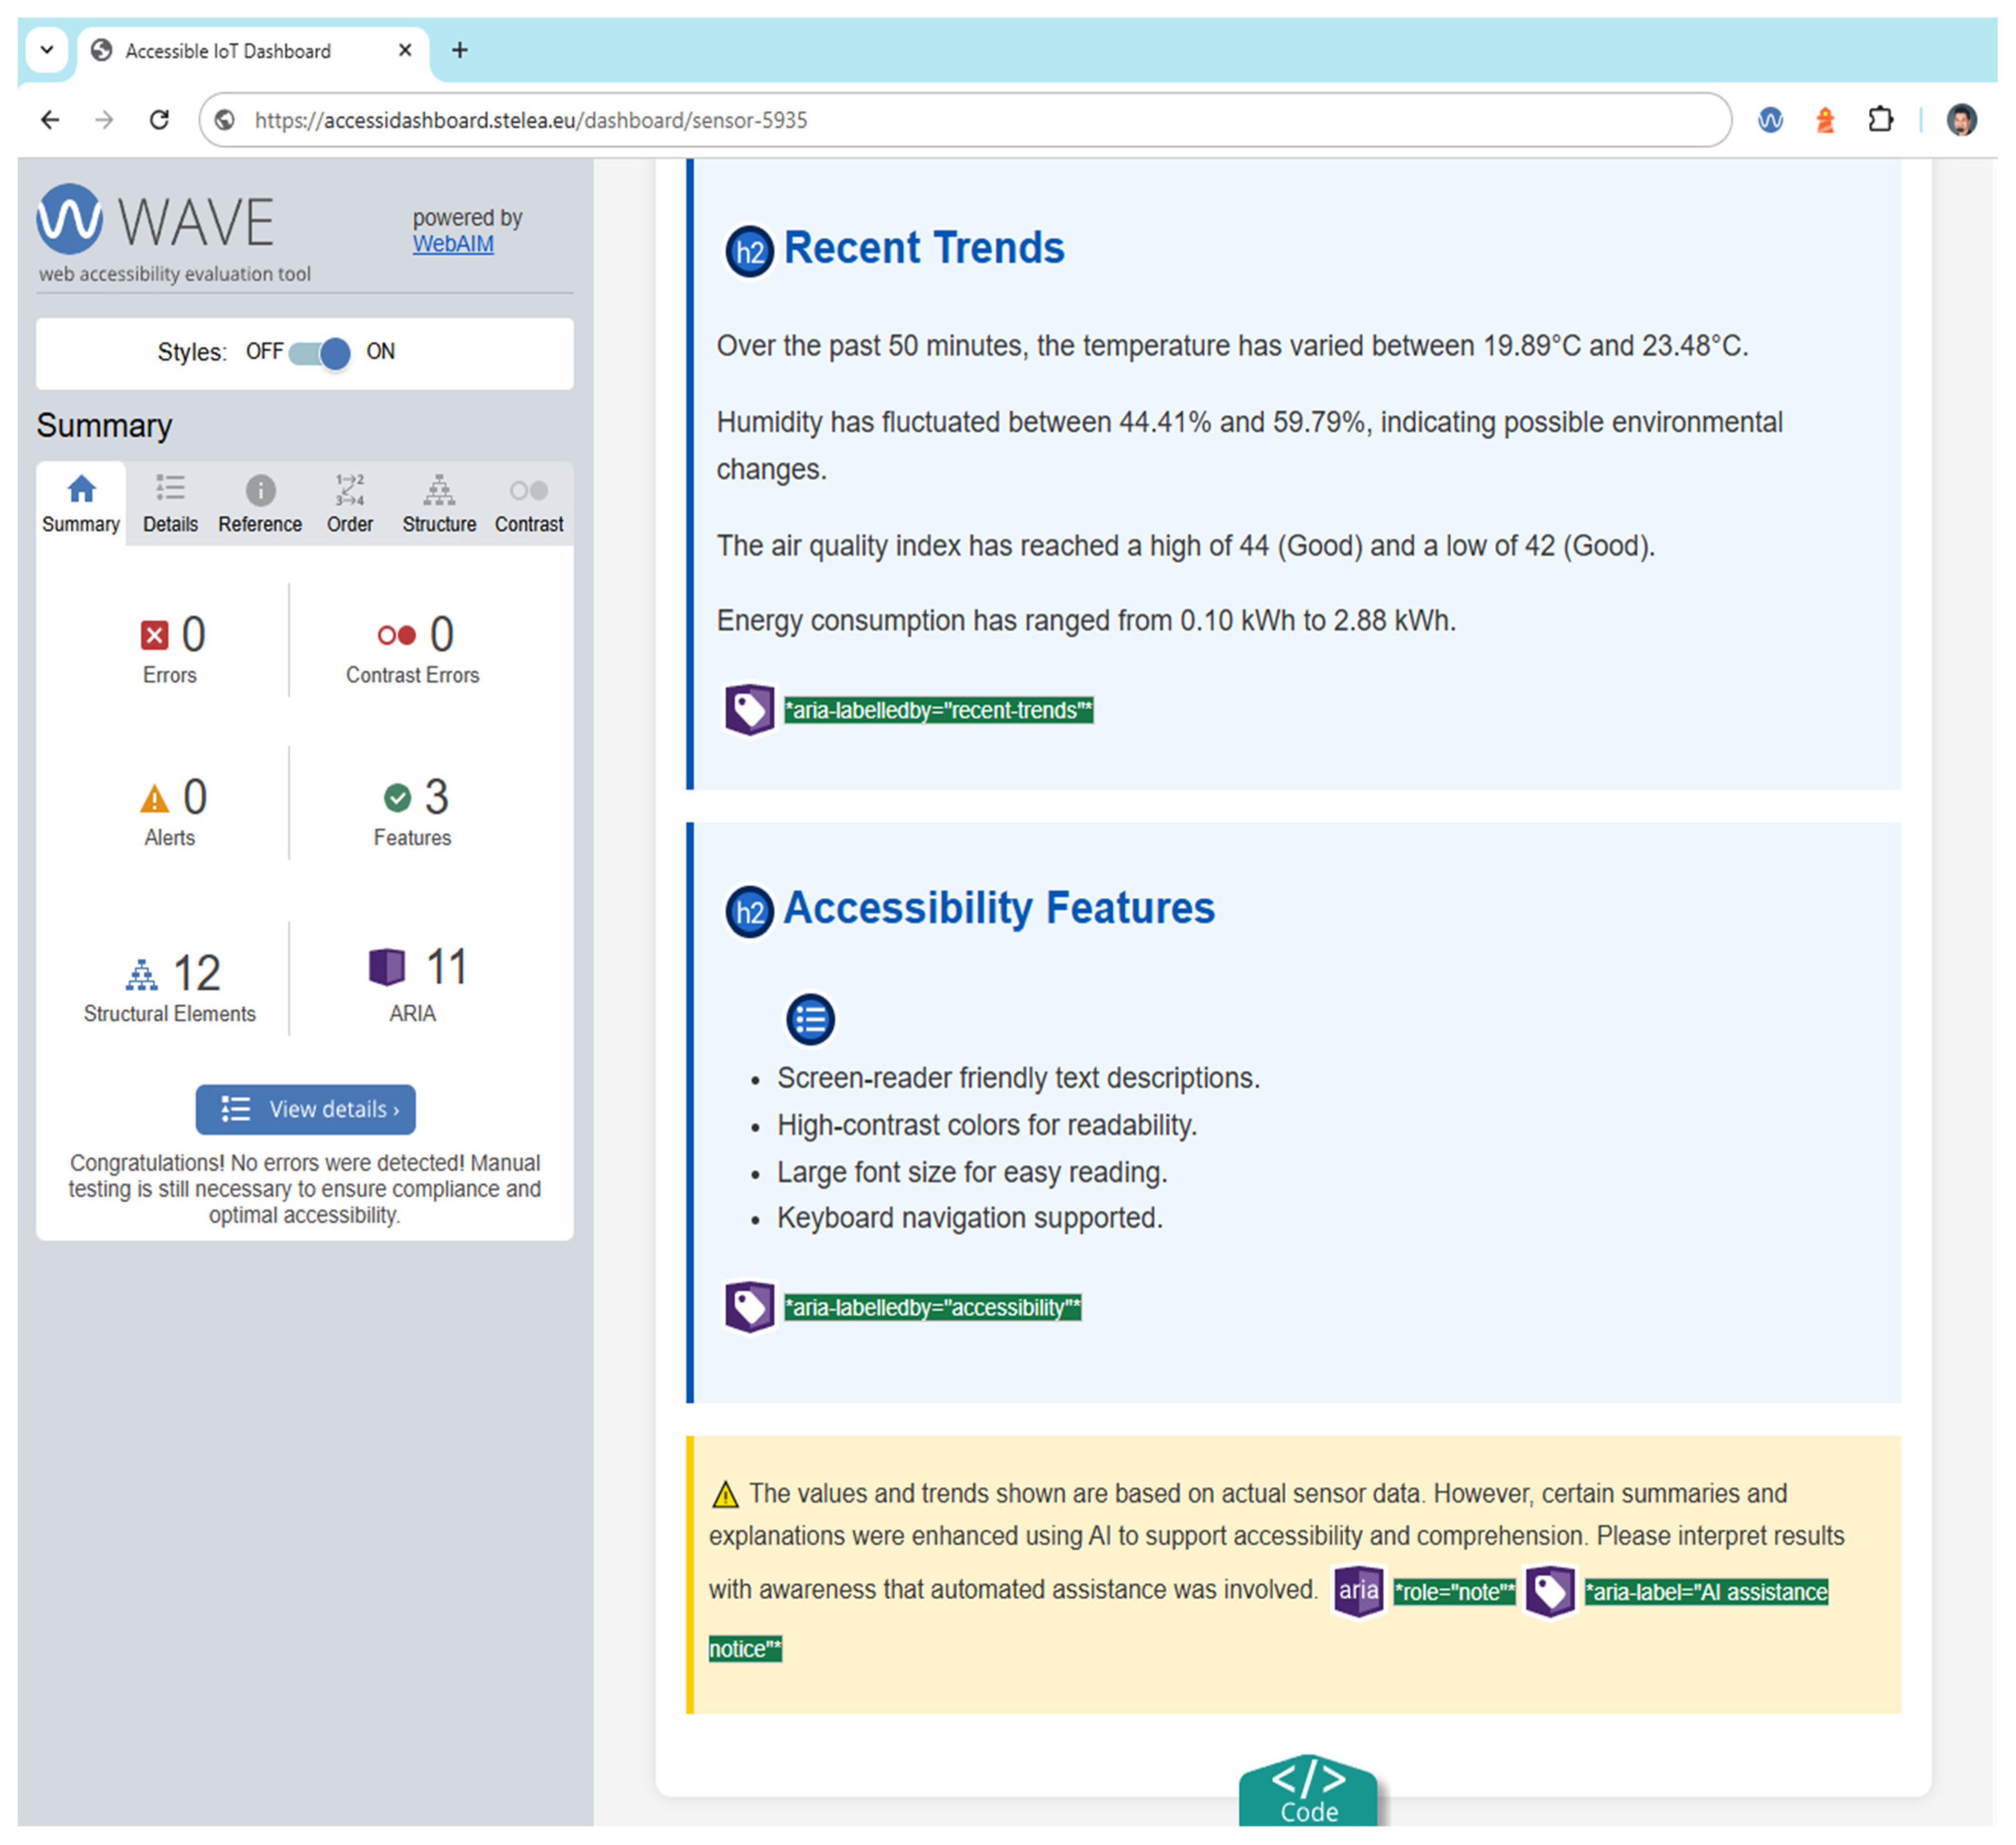Click the ARIA label icon before AI assistance
This screenshot has height=1845, width=2016.
tap(1551, 1592)
